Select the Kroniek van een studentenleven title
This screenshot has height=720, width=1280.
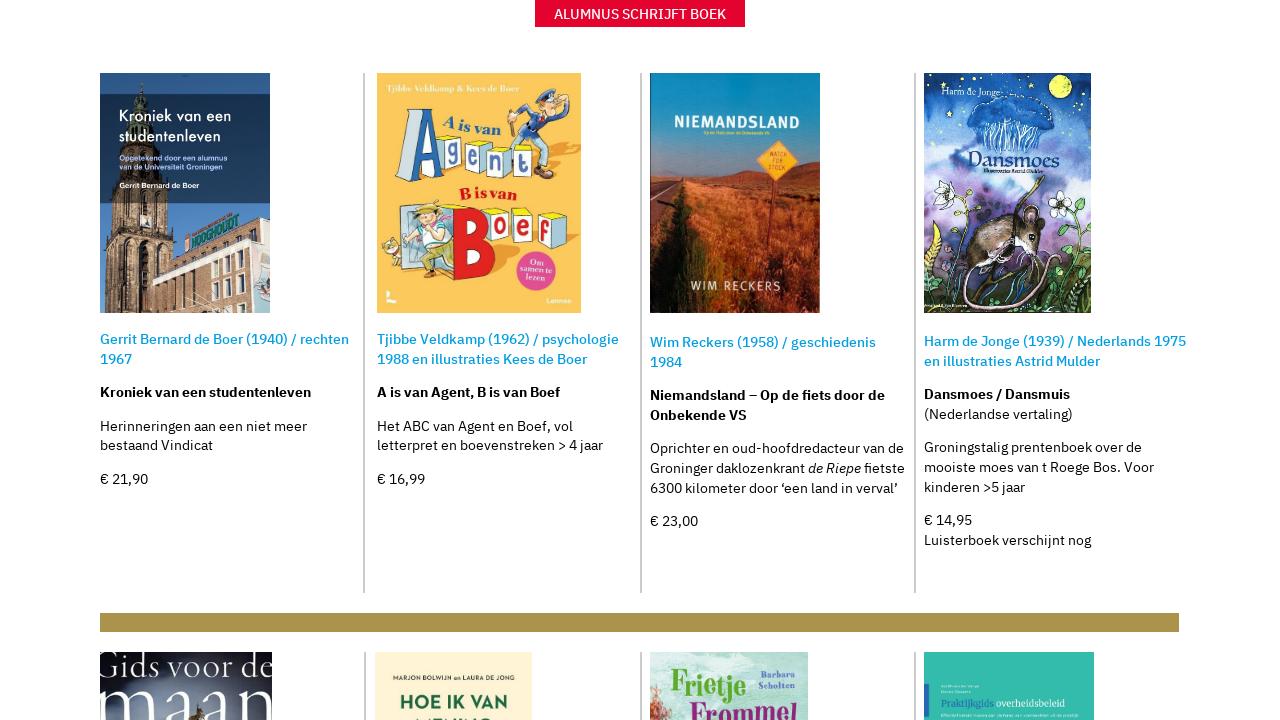pyautogui.click(x=205, y=392)
